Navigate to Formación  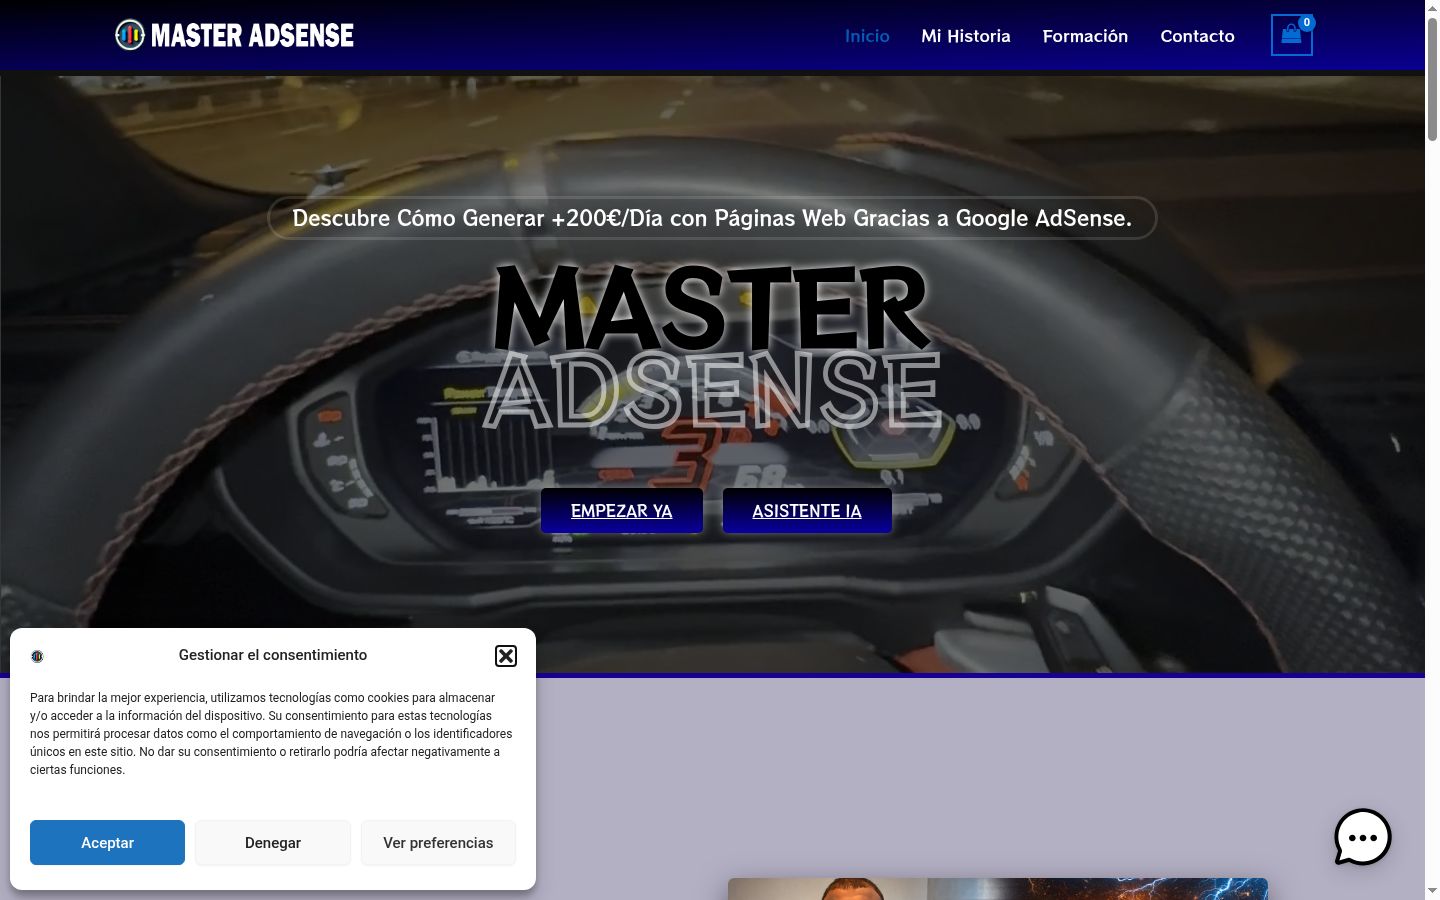pyautogui.click(x=1085, y=36)
